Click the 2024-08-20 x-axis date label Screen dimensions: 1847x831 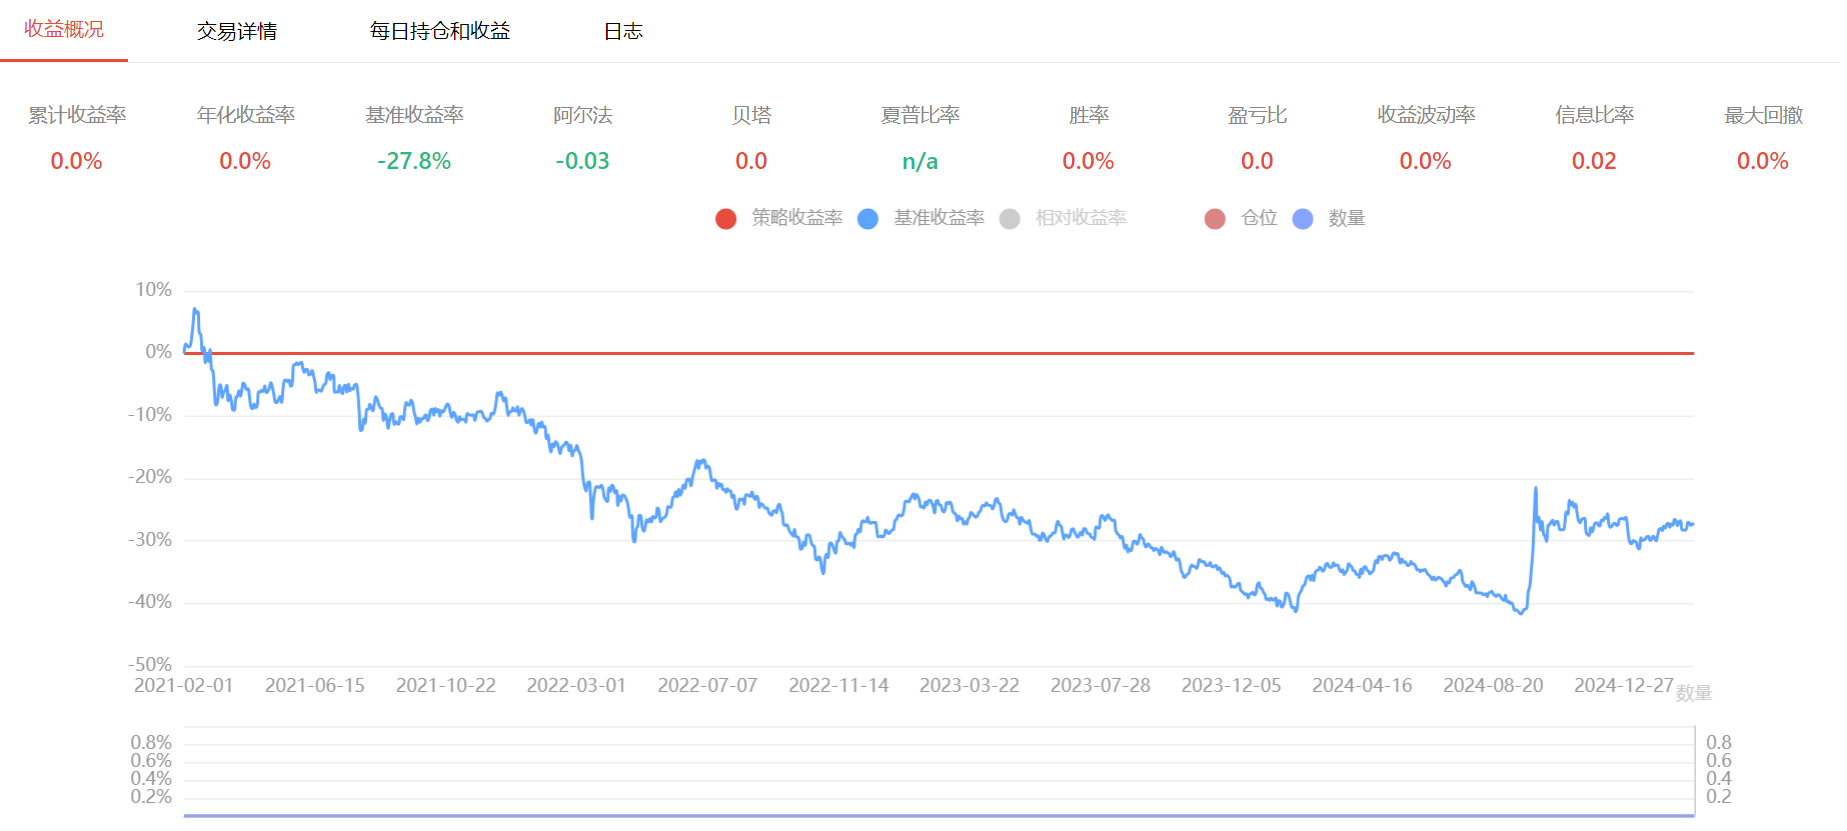point(1493,685)
